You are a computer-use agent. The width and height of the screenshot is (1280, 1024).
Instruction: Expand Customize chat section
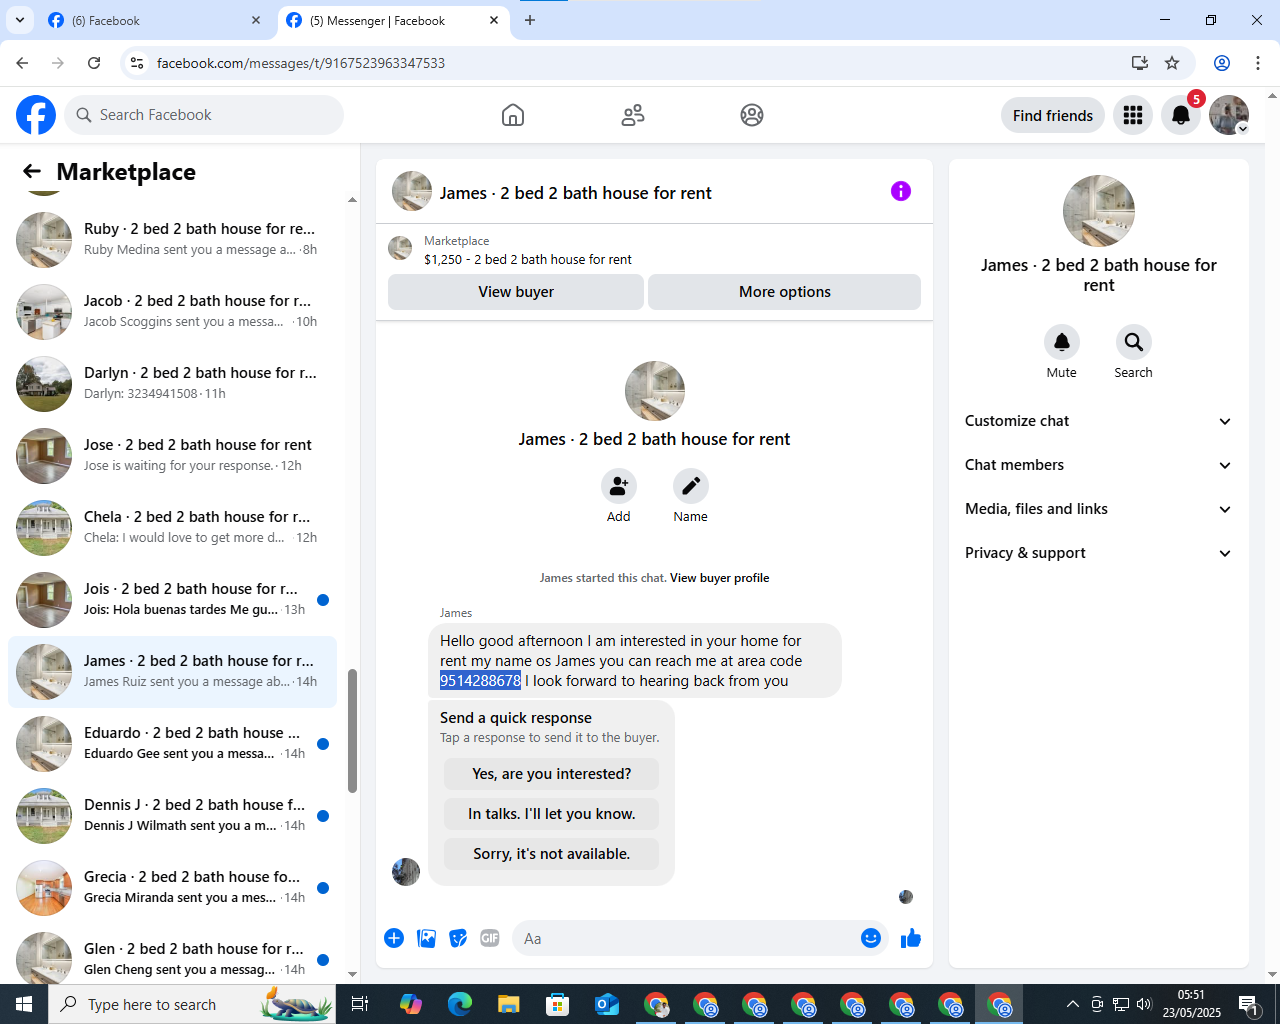pyautogui.click(x=1099, y=421)
